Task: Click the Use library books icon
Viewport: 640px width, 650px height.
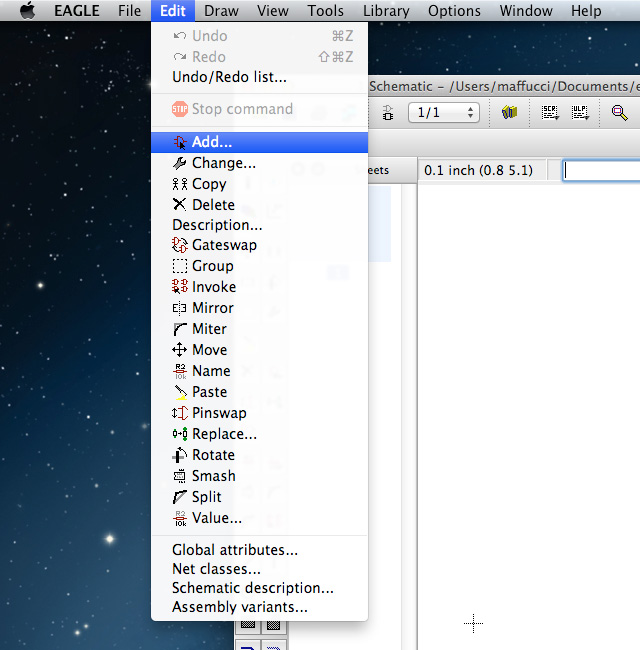Action: point(509,113)
